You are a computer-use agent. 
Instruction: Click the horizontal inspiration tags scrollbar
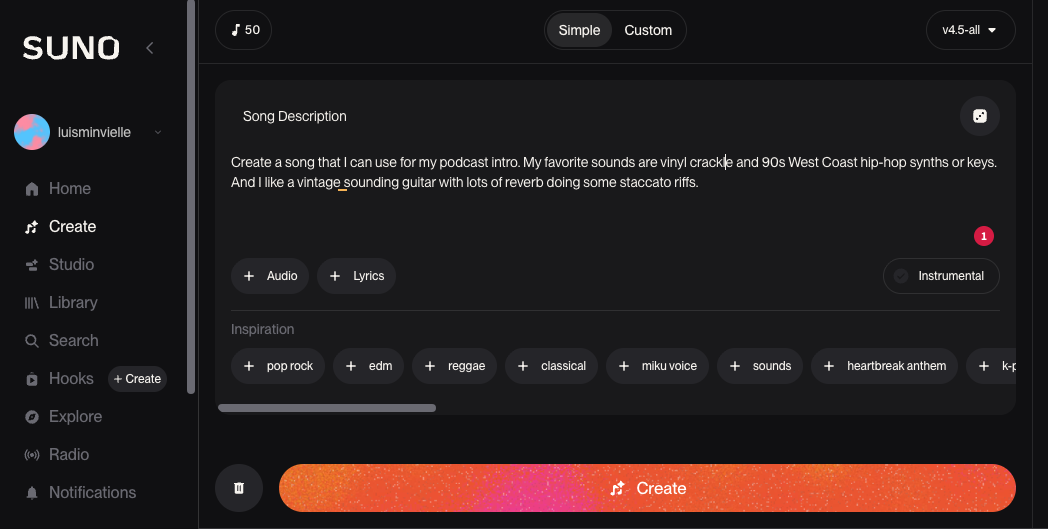(327, 408)
